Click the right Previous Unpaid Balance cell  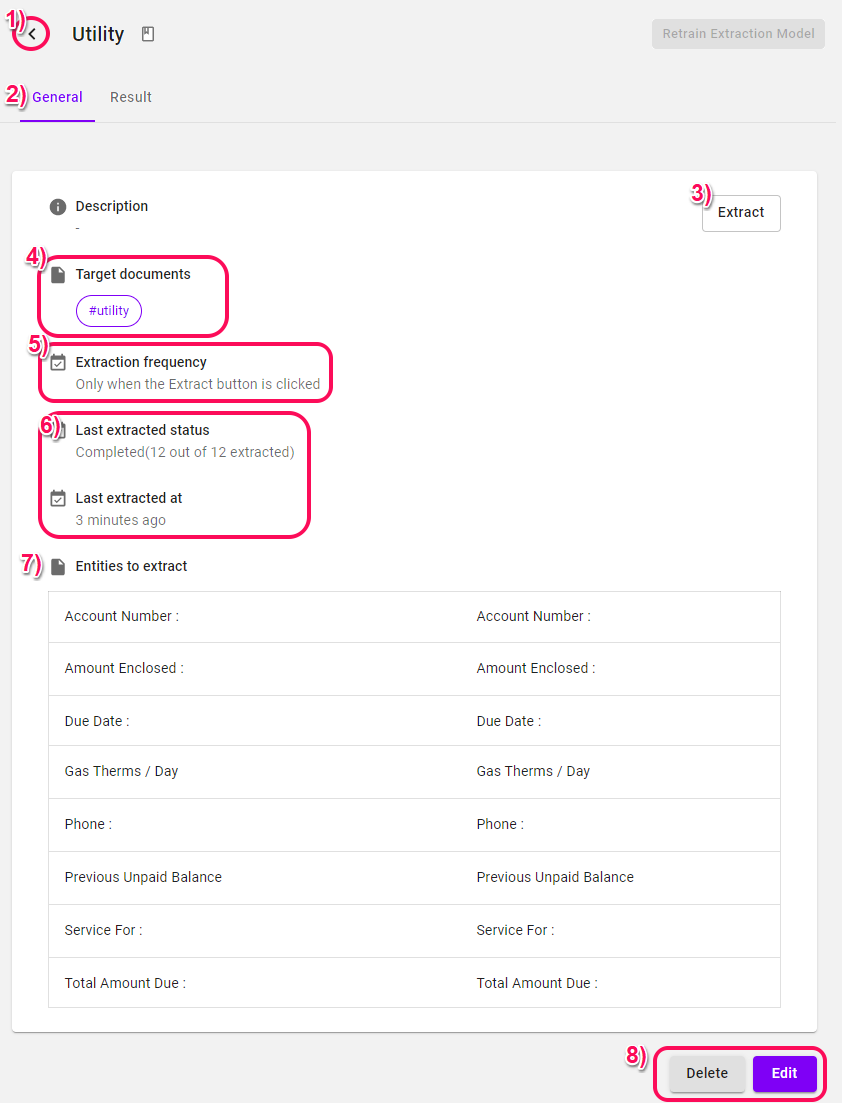620,877
